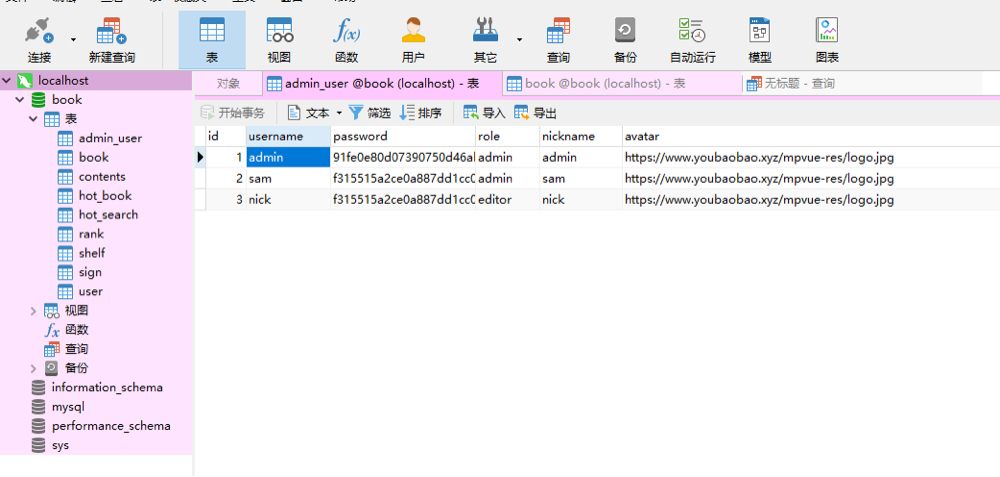1000x477 pixels.
Task: Switch to the 对象 tab
Action: point(228,84)
